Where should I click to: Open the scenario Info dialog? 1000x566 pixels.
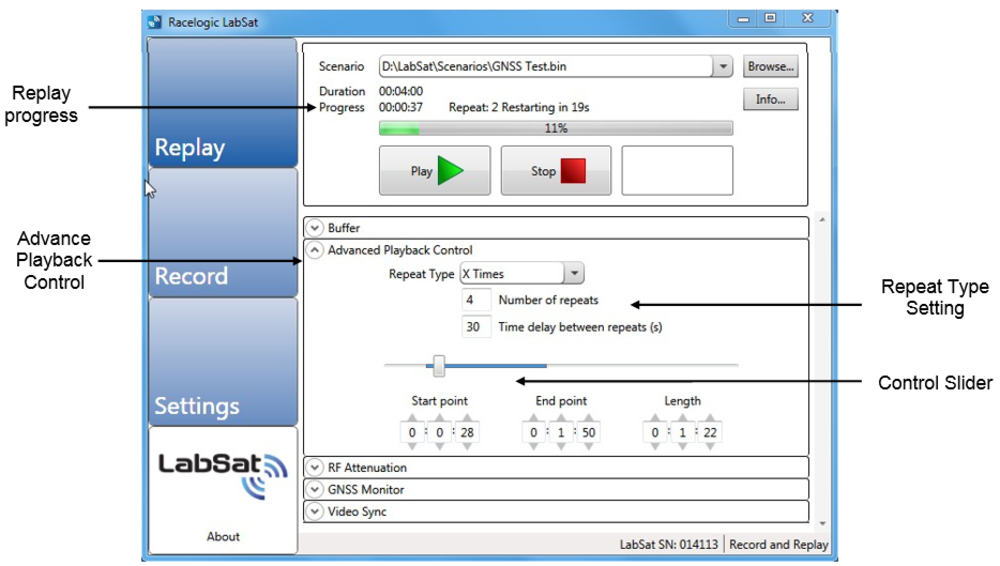click(x=770, y=99)
